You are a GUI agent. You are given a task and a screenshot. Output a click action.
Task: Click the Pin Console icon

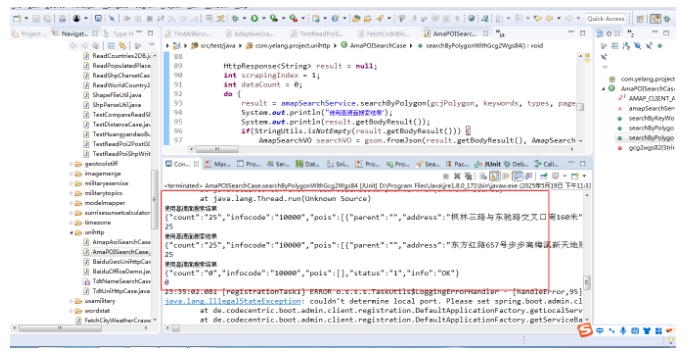click(543, 176)
